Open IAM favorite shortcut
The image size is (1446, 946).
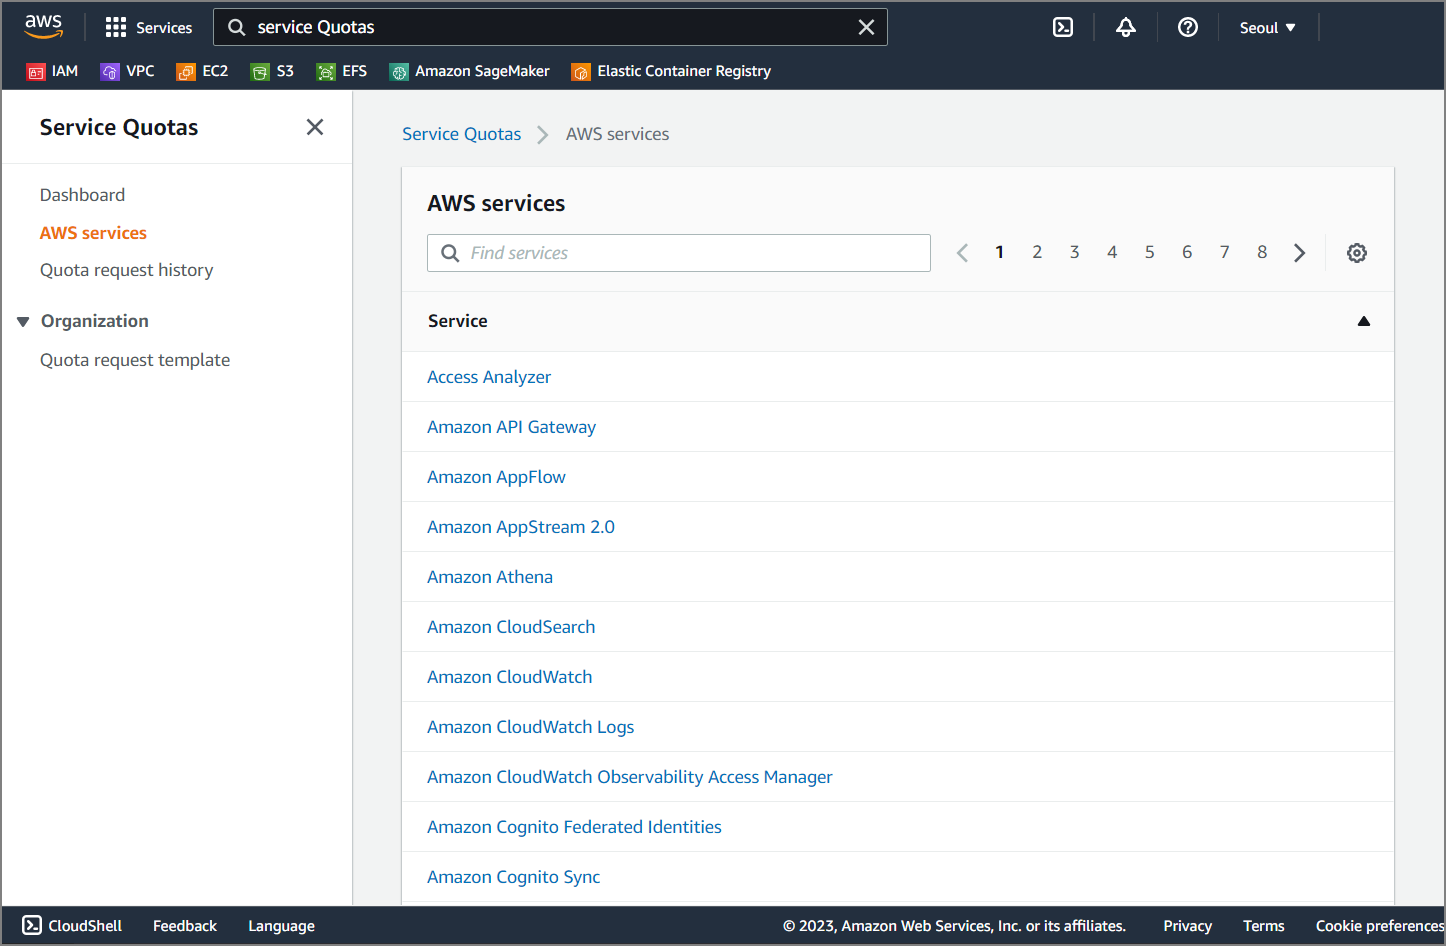52,71
